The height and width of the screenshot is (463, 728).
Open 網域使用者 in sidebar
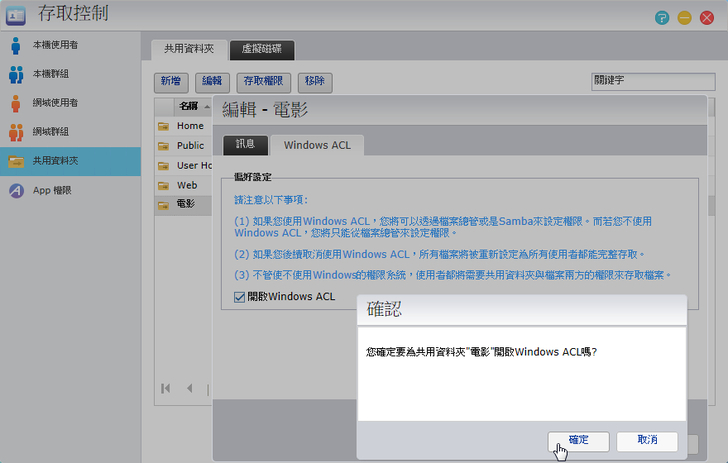pyautogui.click(x=70, y=103)
